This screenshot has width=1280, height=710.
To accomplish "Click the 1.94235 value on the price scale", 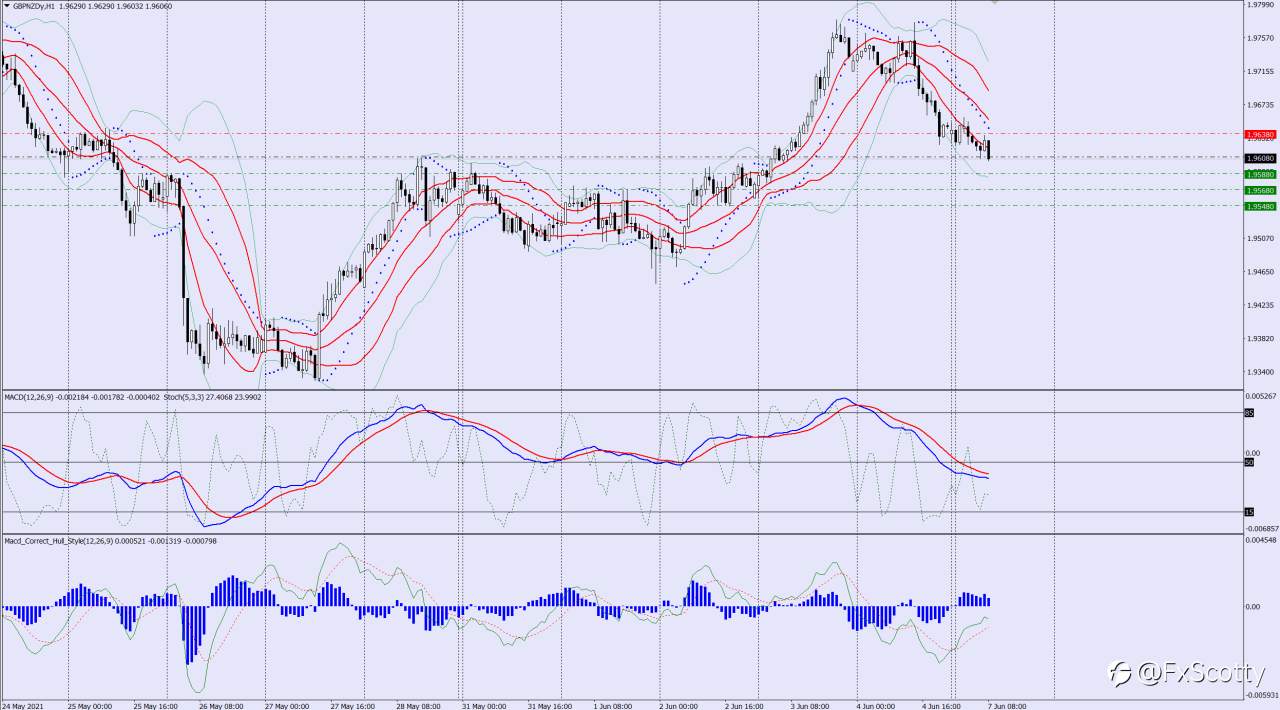I will tap(1261, 305).
